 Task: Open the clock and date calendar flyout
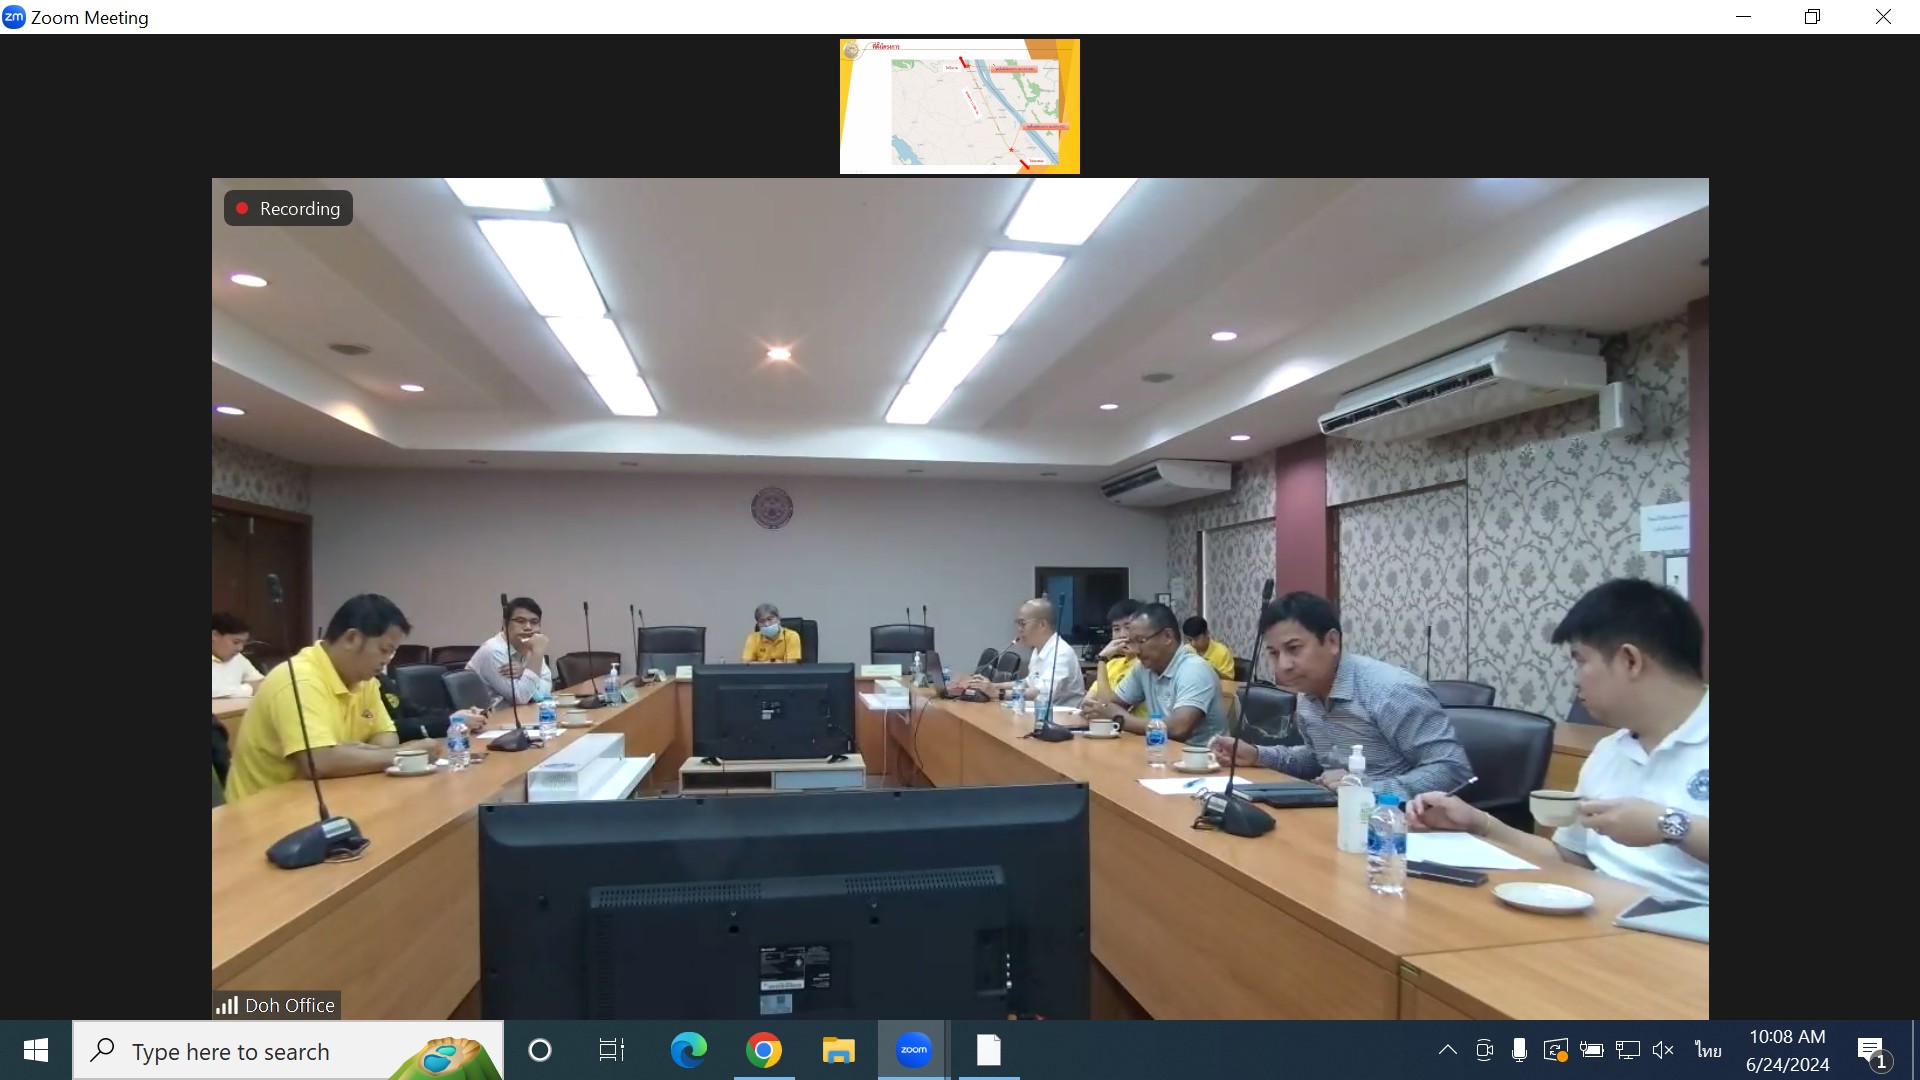(x=1787, y=1050)
